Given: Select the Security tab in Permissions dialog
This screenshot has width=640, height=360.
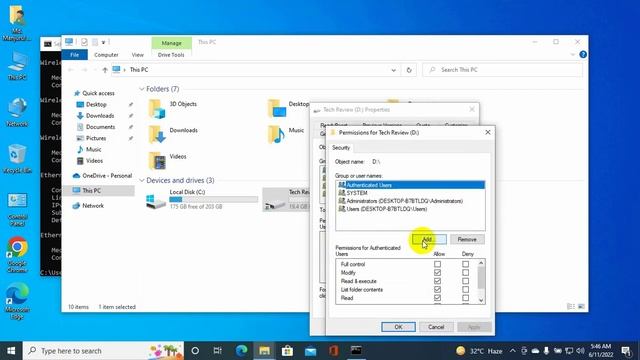Looking at the screenshot, I should [x=341, y=148].
